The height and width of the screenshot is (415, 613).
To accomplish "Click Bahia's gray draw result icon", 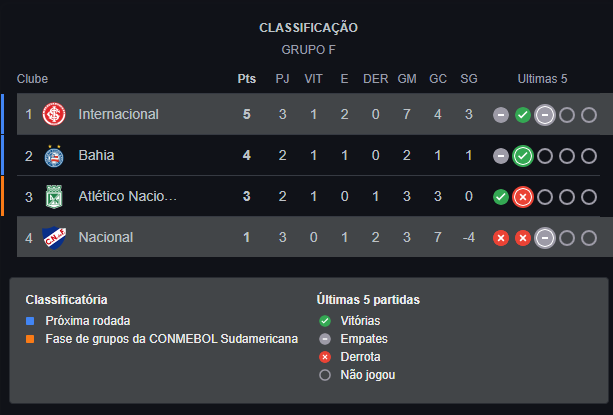I will pos(501,156).
